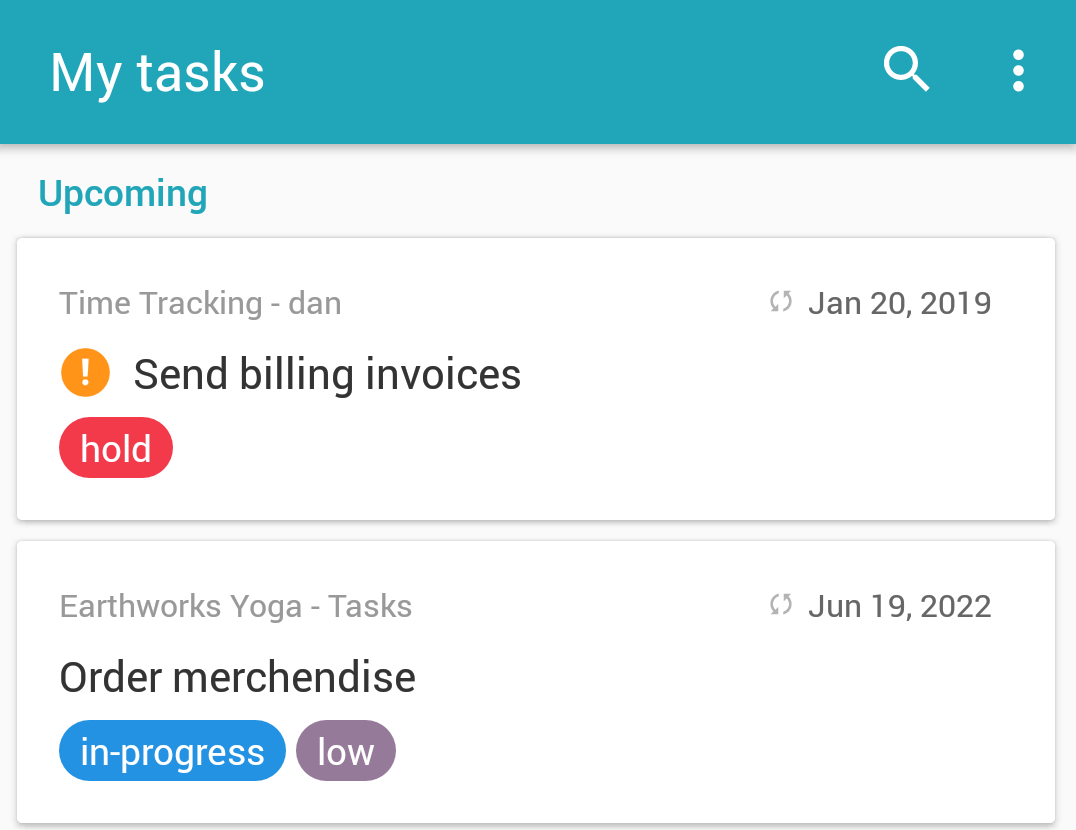Select the blue in-progress tag

(172, 751)
